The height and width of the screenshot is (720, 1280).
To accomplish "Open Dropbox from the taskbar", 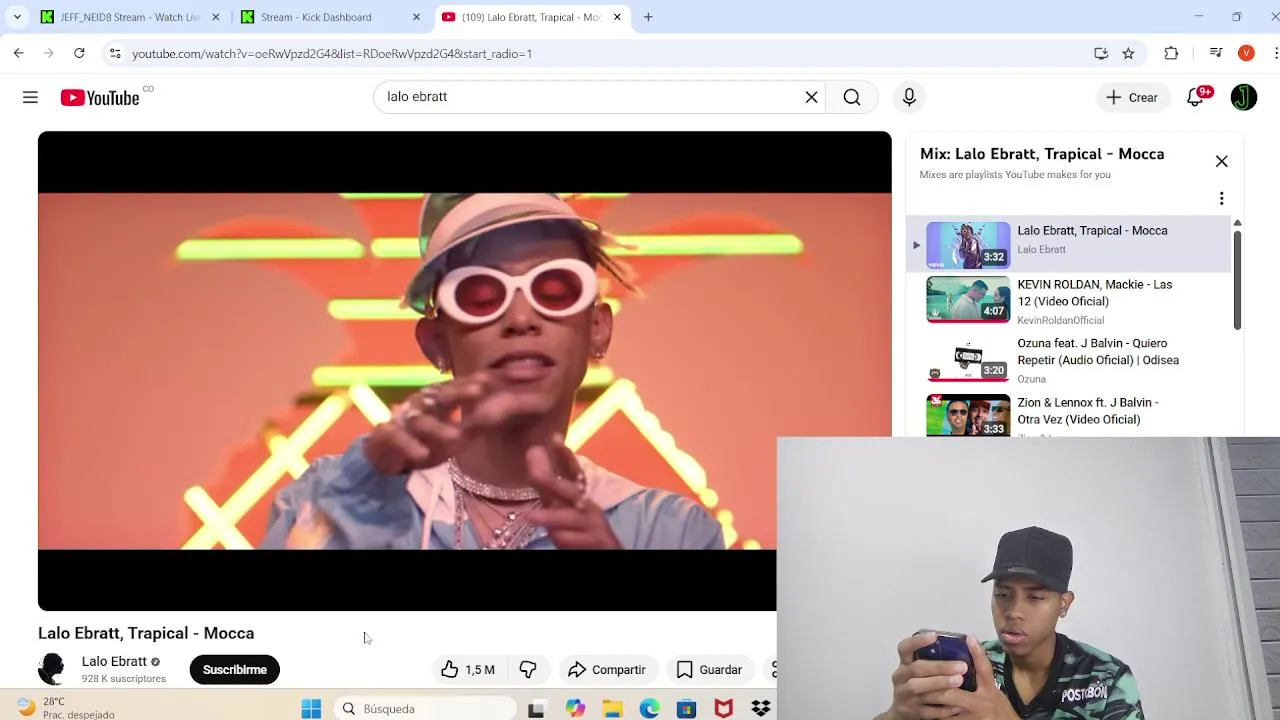I will tap(761, 709).
